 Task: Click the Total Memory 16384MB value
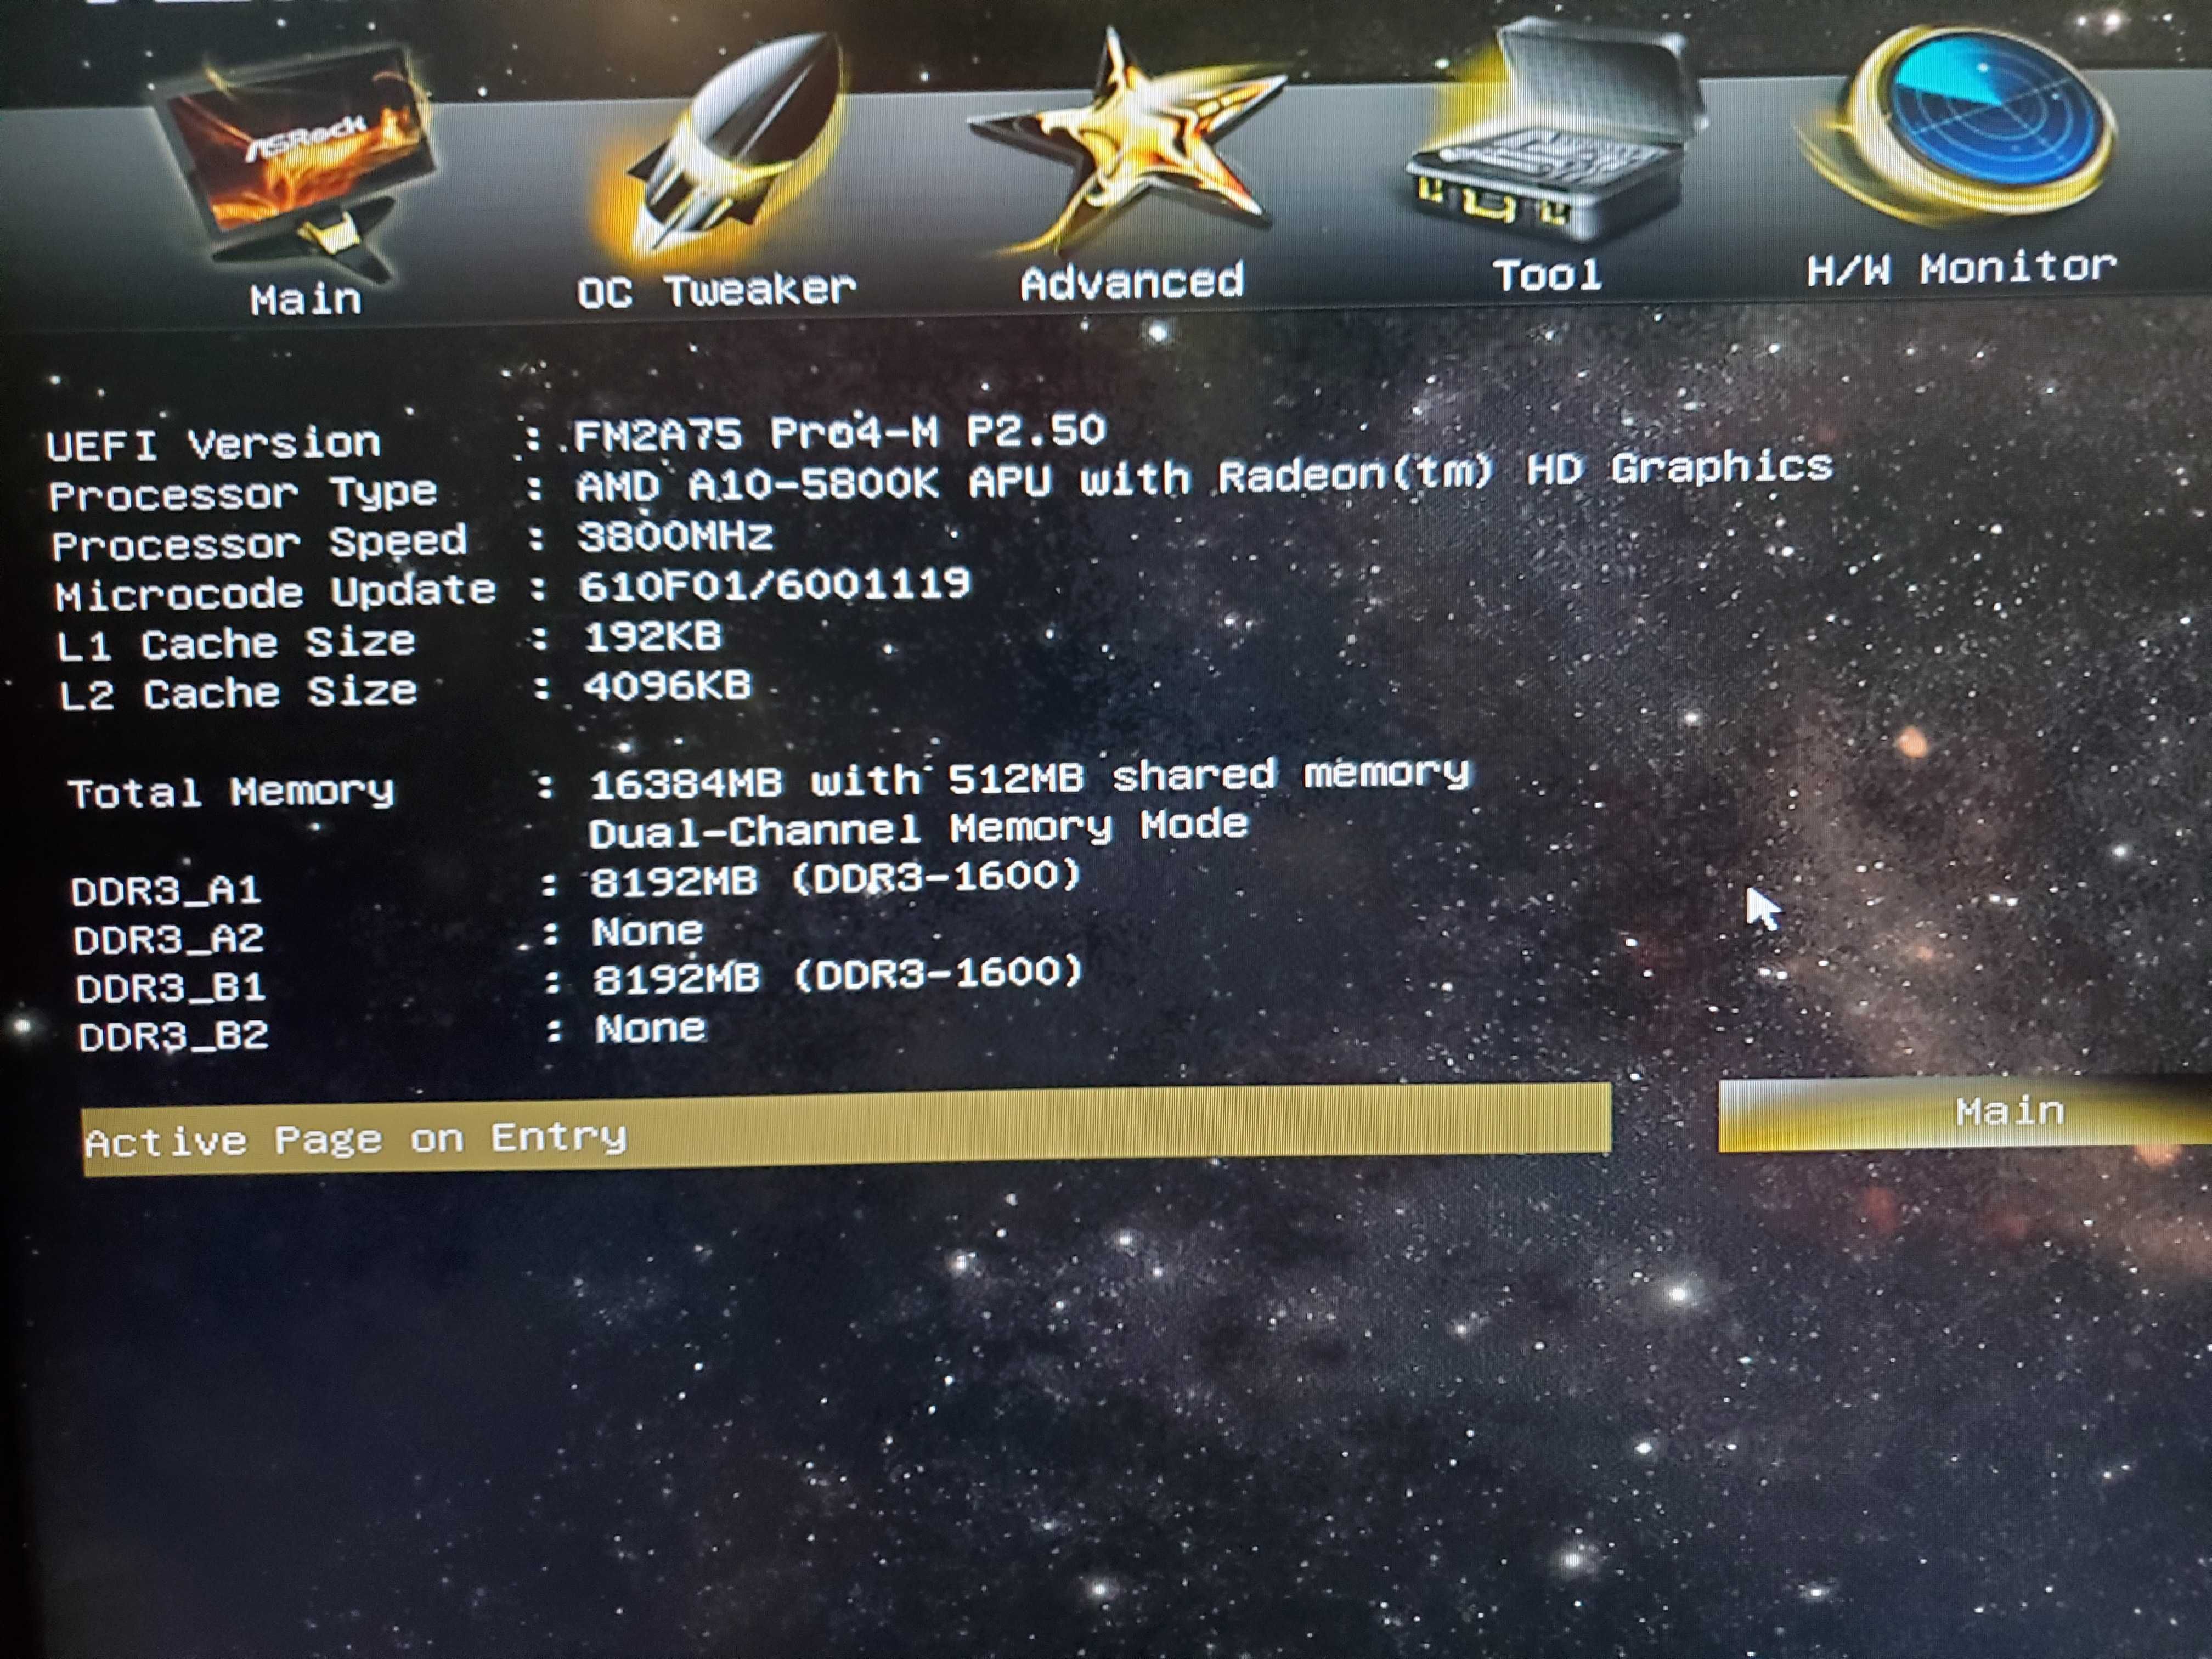pyautogui.click(x=1030, y=778)
